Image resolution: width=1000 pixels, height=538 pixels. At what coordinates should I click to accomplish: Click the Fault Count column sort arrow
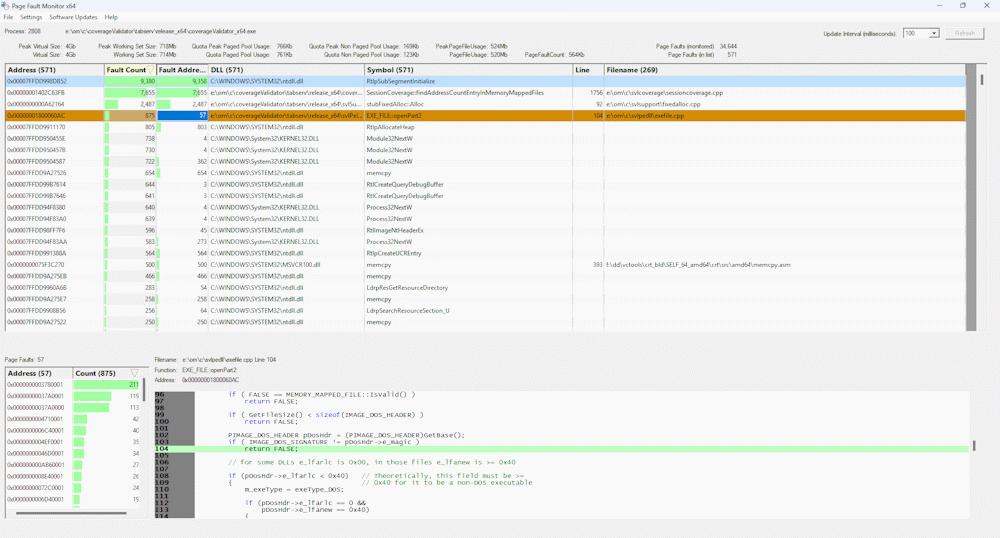151,70
